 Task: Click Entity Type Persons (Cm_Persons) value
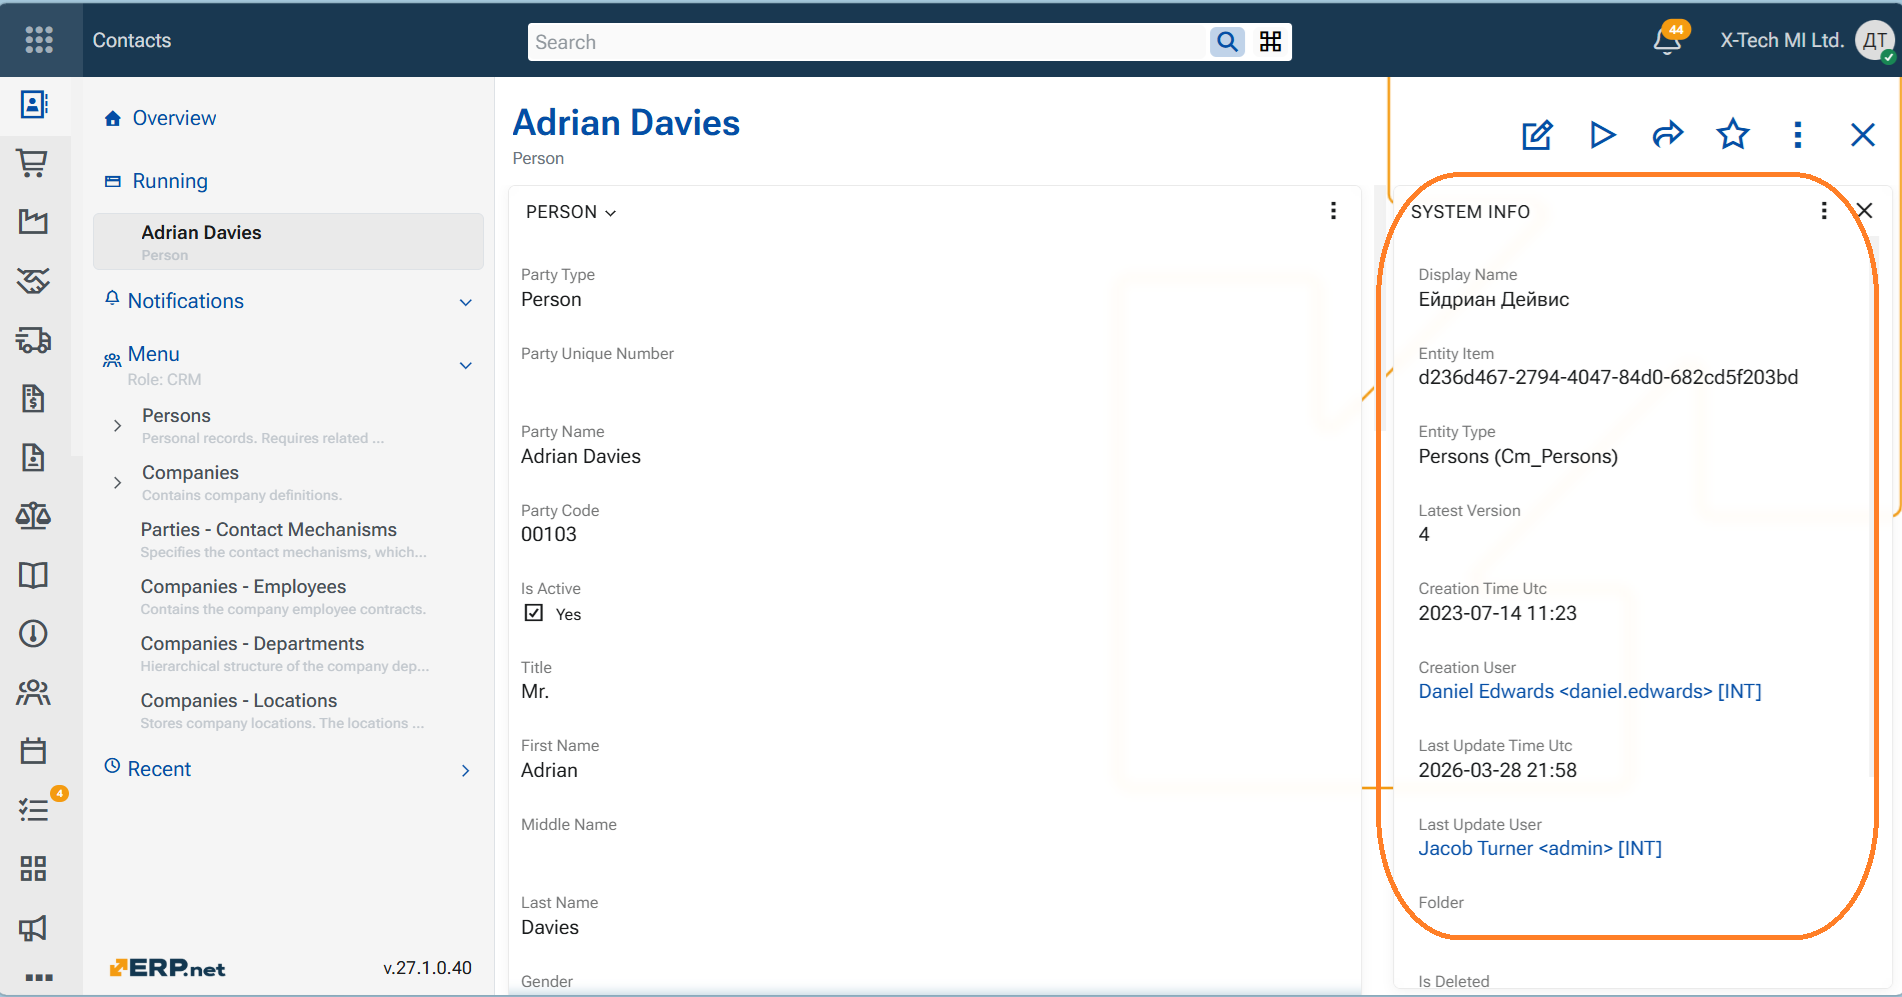tap(1518, 456)
